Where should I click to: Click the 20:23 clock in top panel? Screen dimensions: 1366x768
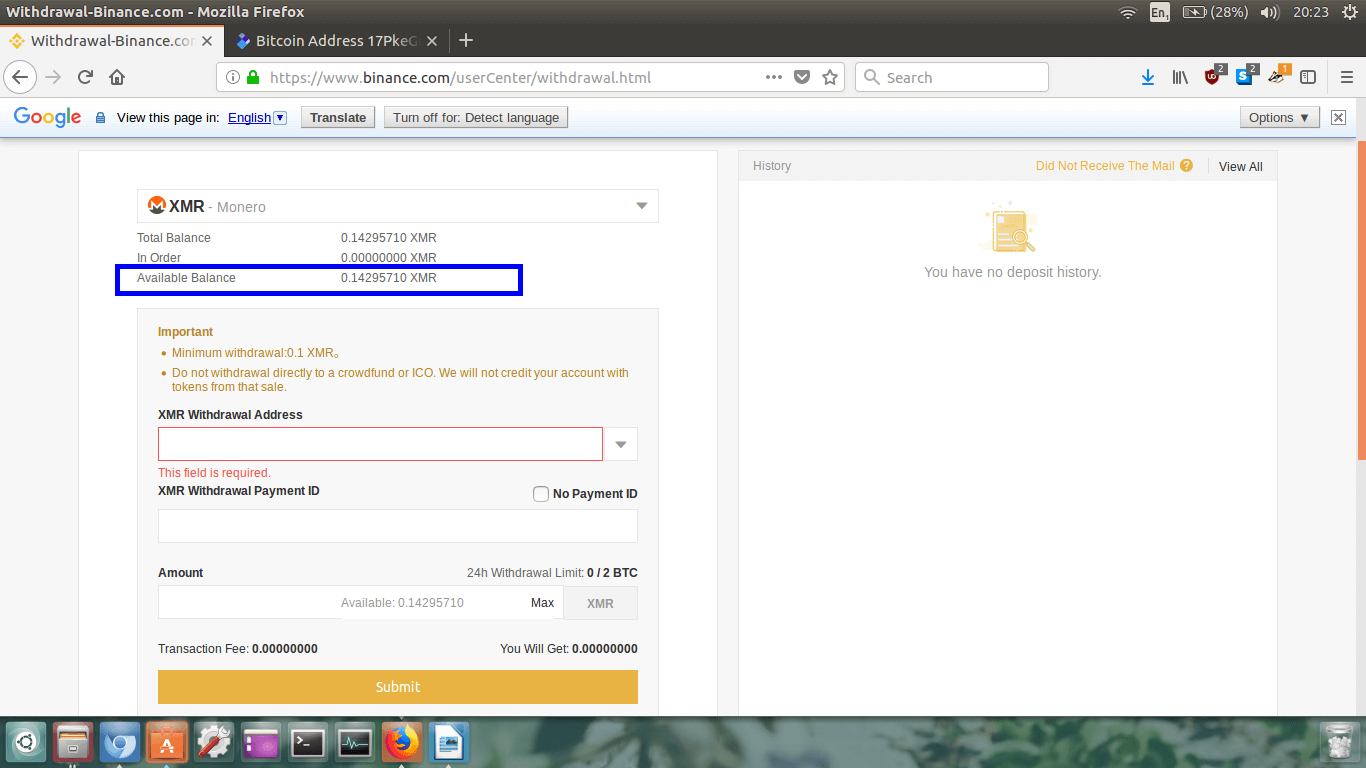click(x=1311, y=12)
